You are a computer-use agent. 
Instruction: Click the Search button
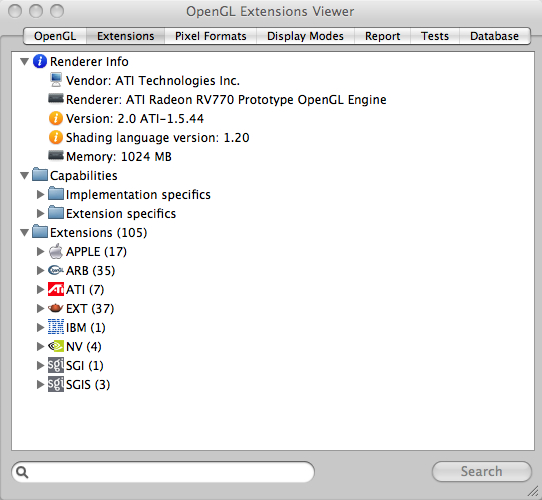point(482,471)
